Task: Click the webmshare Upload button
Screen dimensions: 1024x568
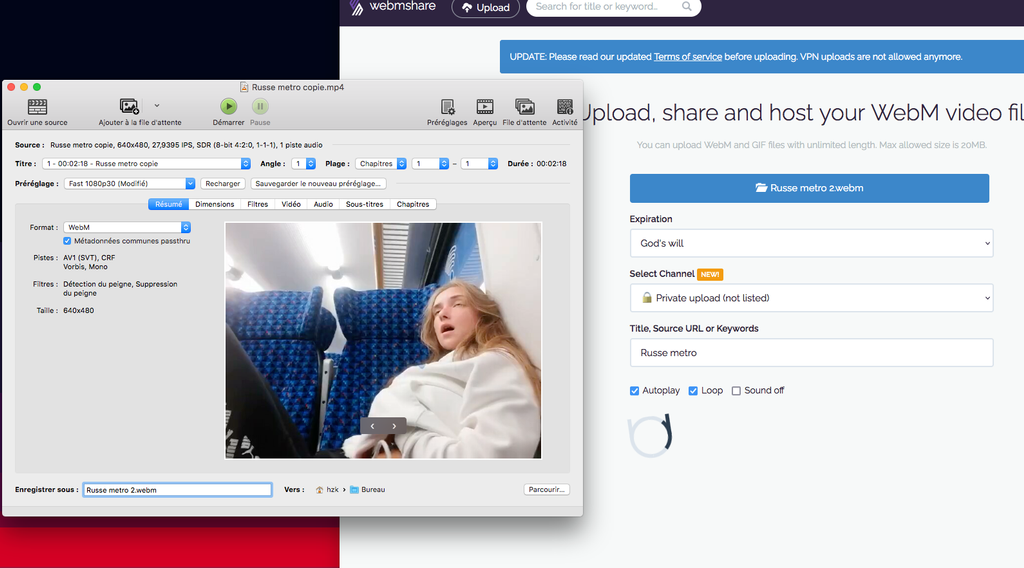Action: [485, 8]
